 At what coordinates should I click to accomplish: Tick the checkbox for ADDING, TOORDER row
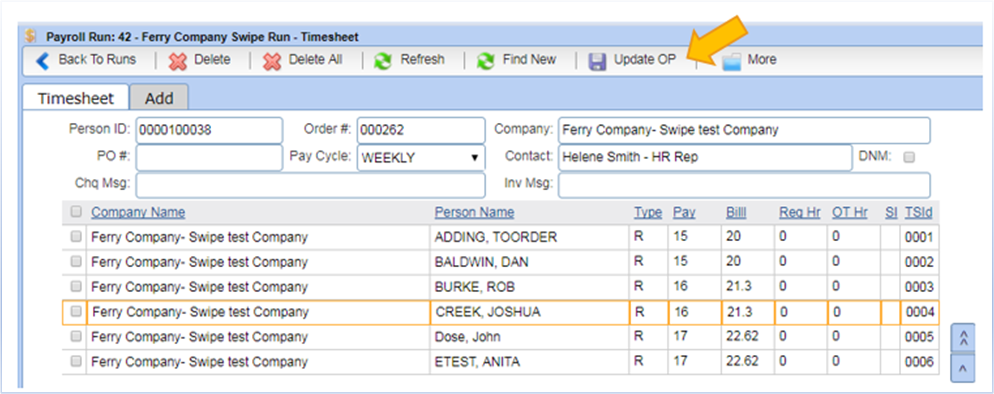(x=76, y=237)
